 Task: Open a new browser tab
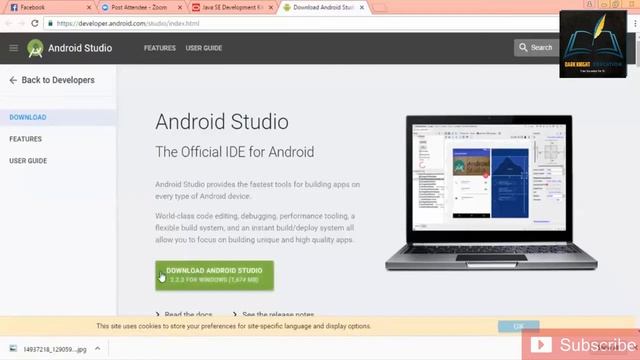click(x=380, y=8)
